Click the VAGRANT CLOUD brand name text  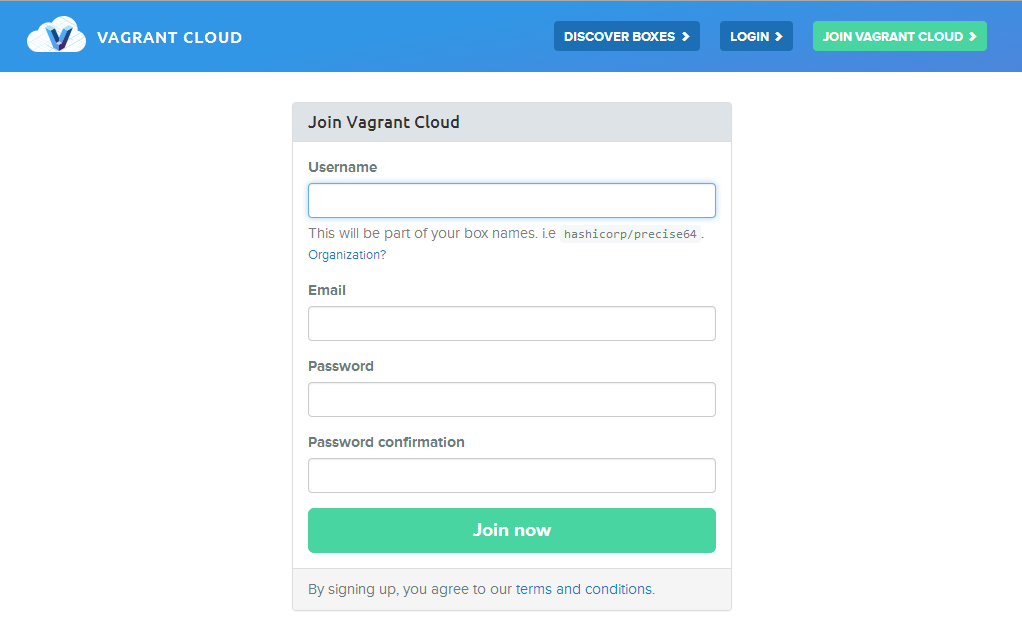point(169,38)
